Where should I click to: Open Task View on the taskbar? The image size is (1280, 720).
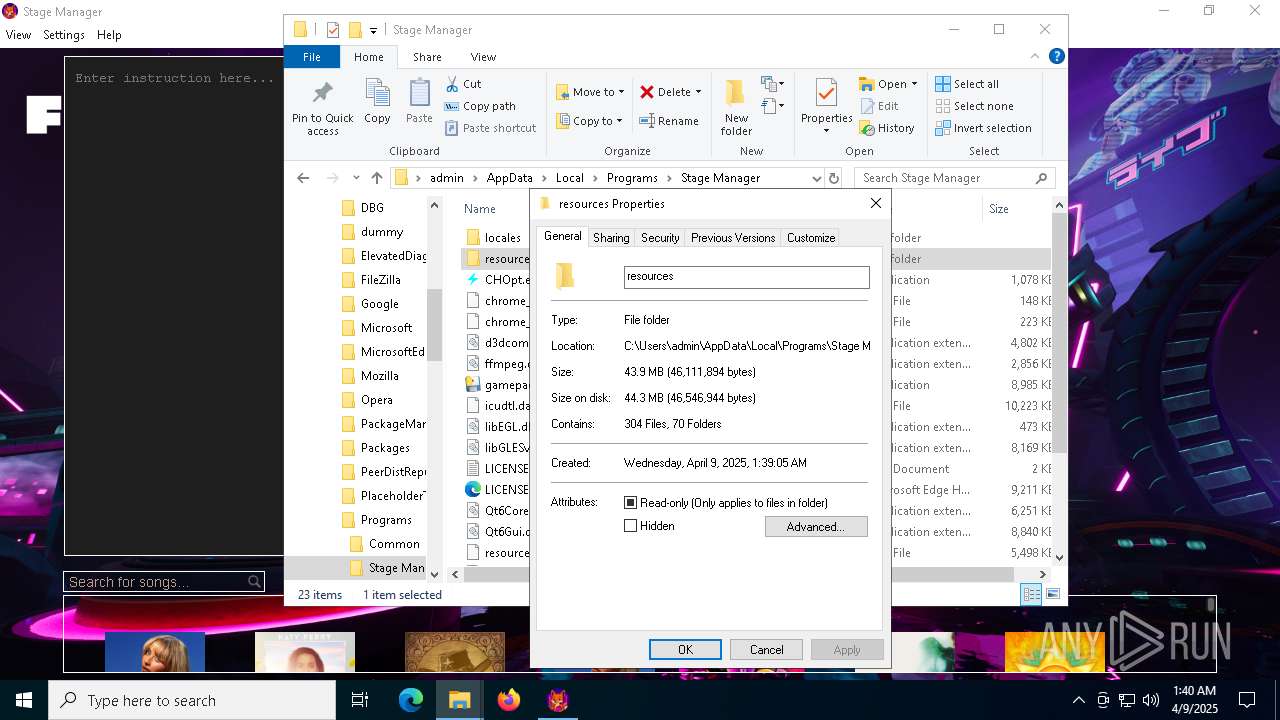[x=360, y=700]
